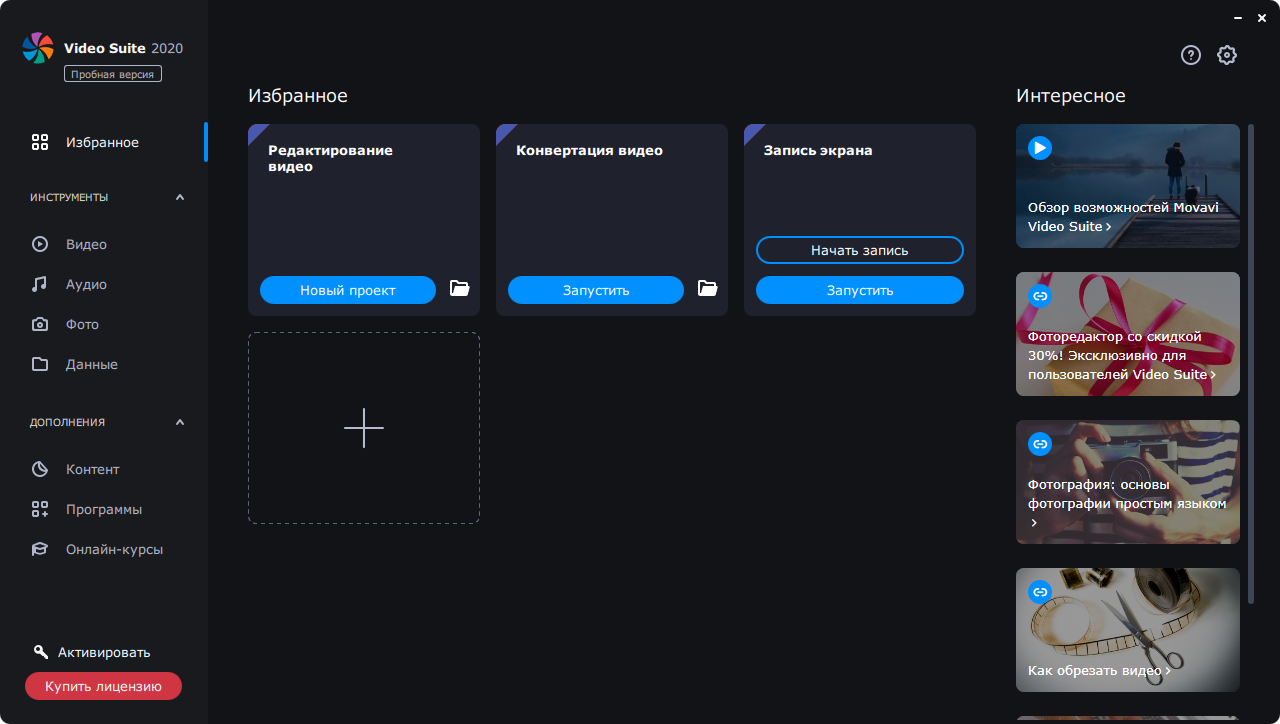The image size is (1280, 724).
Task: Click the plus icon to add a favorite
Action: tap(364, 428)
